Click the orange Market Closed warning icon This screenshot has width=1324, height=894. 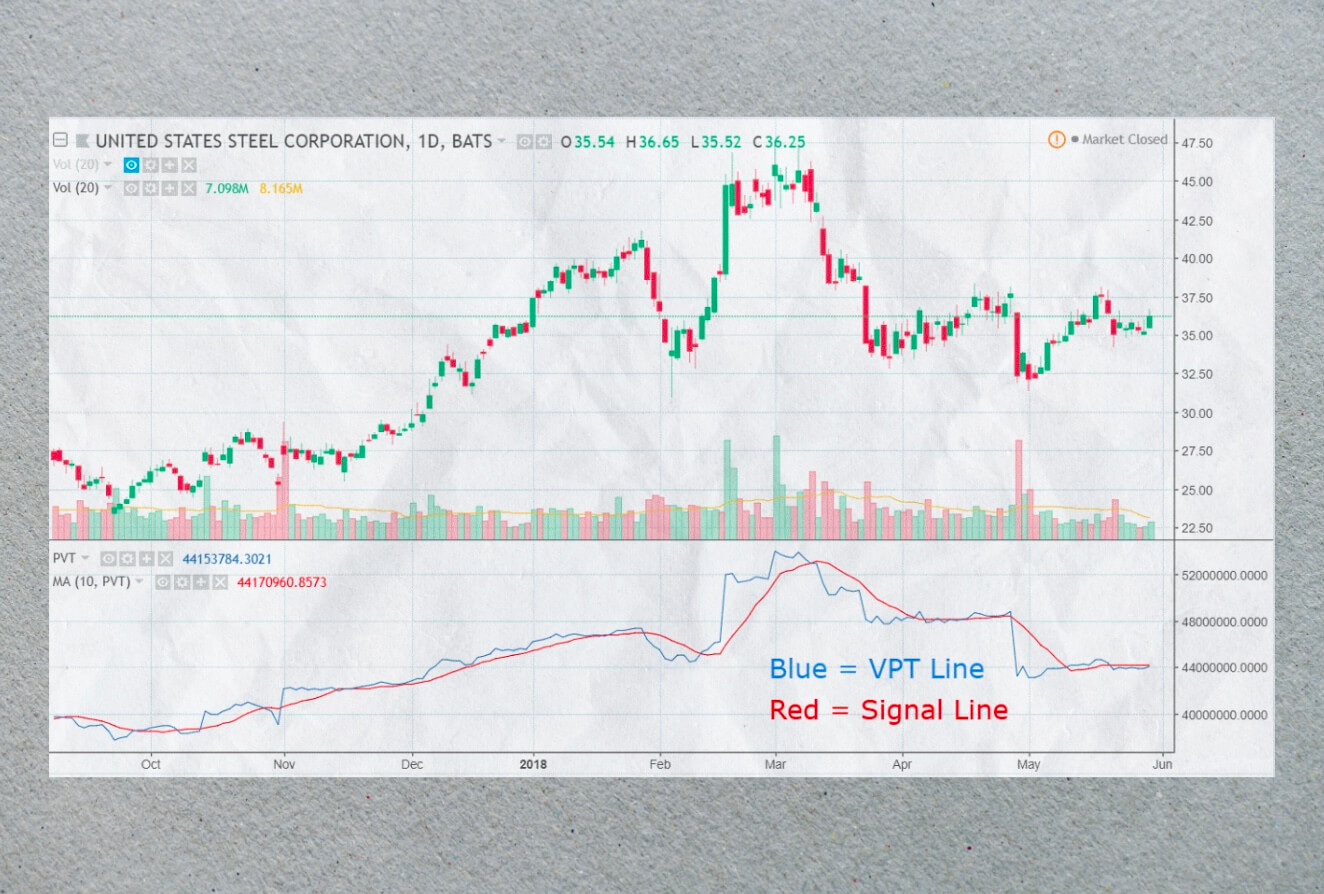point(1056,140)
